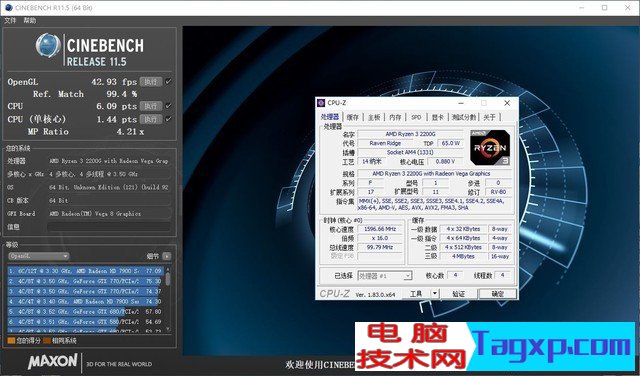
Task: Click the 99.79 MHz bus speed value
Action: (x=380, y=247)
